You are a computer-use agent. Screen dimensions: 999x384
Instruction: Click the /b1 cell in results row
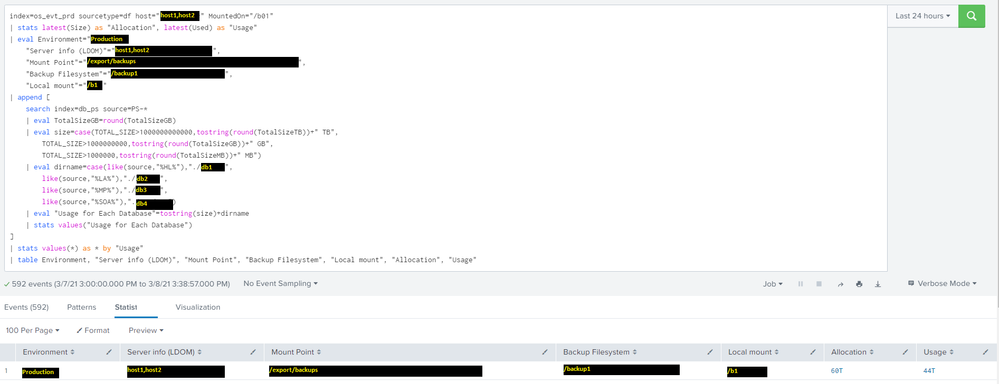(x=747, y=371)
